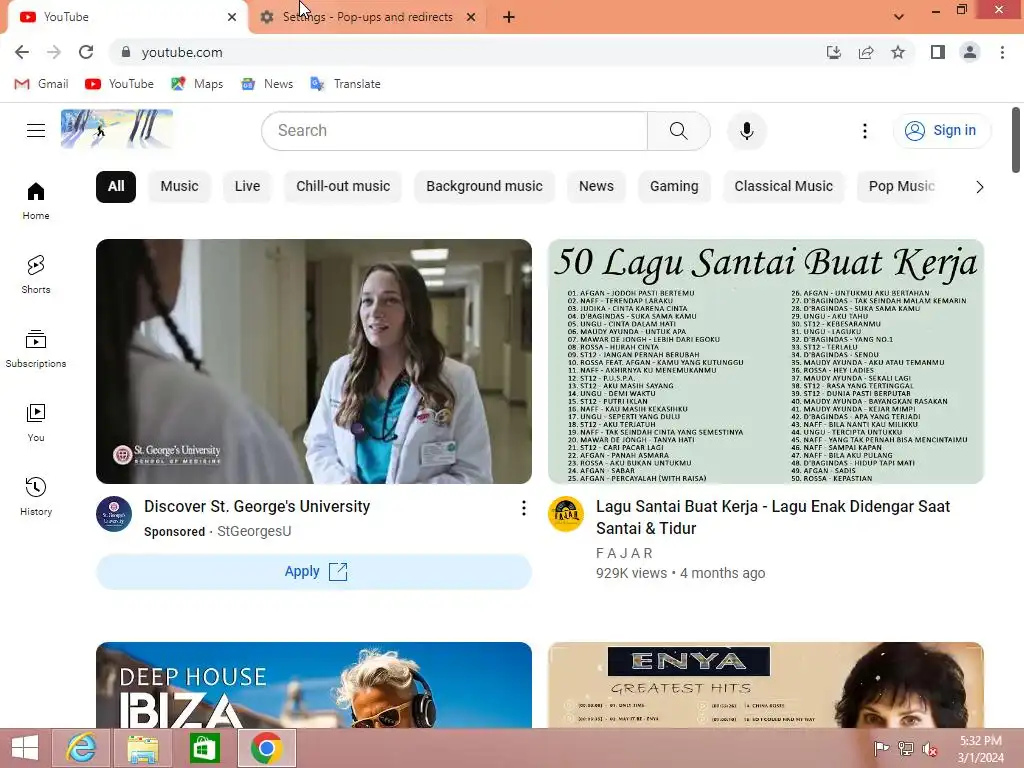Image resolution: width=1024 pixels, height=768 pixels.
Task: Open the Maps bookmark
Action: click(197, 84)
